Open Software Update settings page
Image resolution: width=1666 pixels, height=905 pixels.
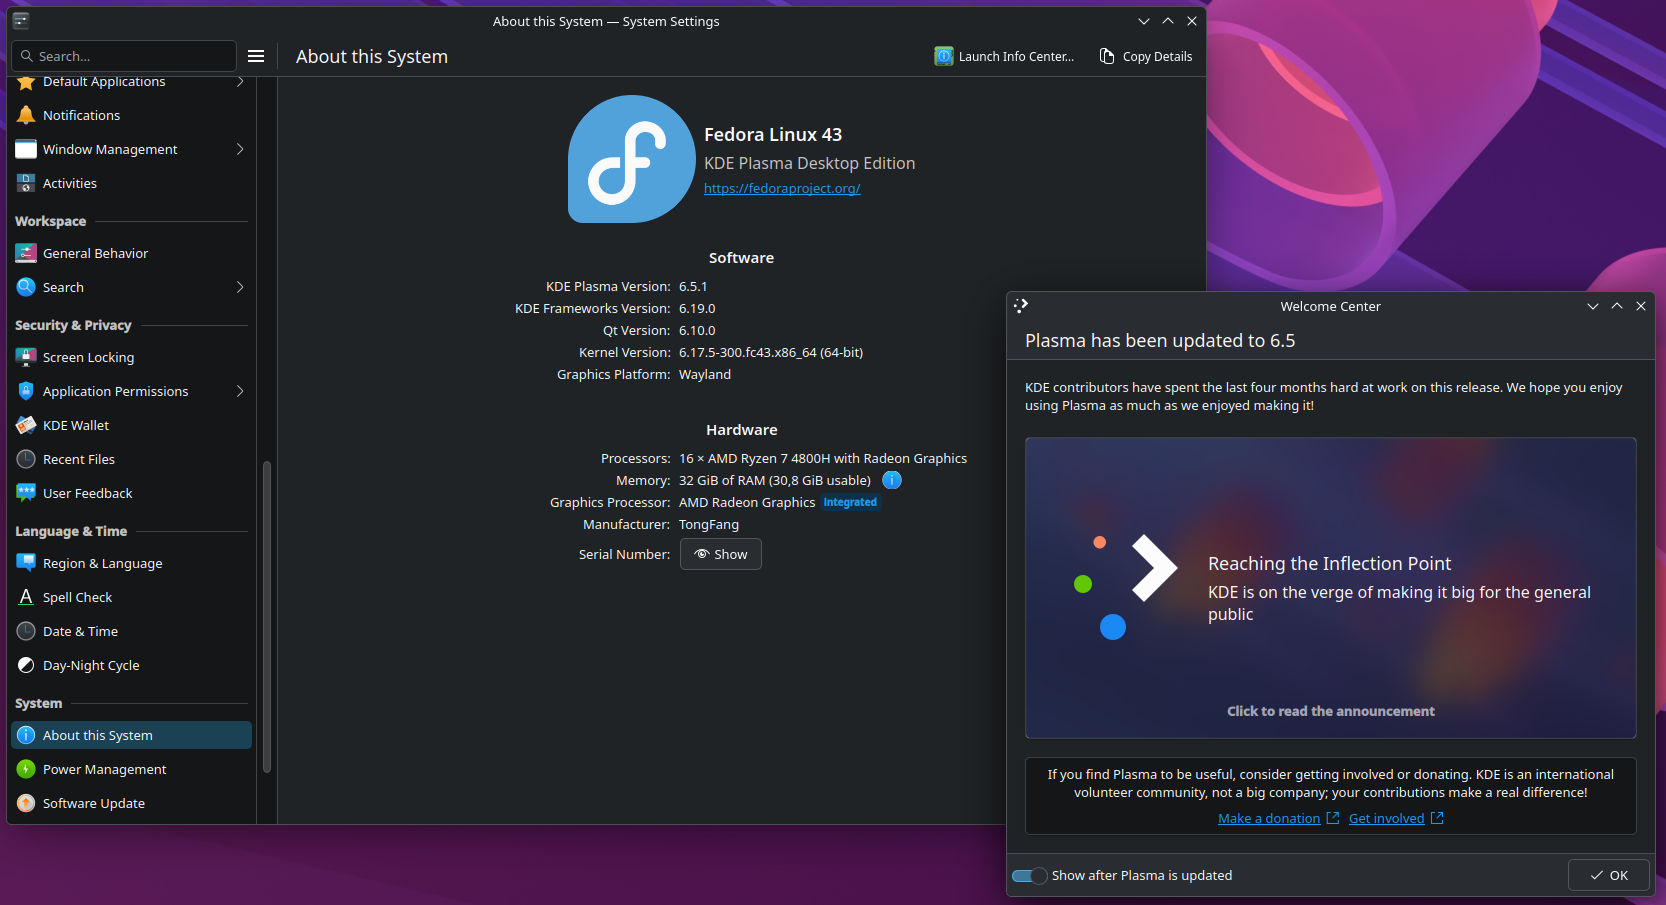pos(94,803)
